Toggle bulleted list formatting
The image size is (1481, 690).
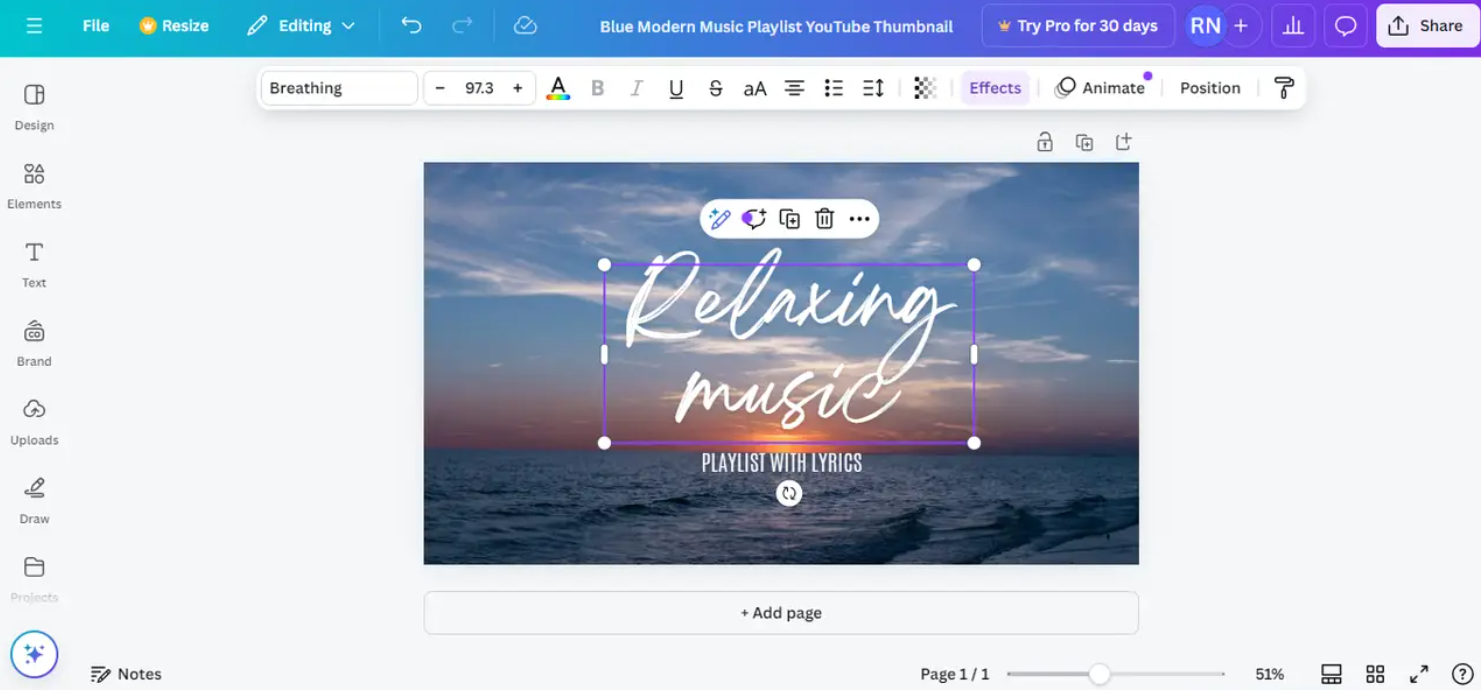tap(833, 88)
